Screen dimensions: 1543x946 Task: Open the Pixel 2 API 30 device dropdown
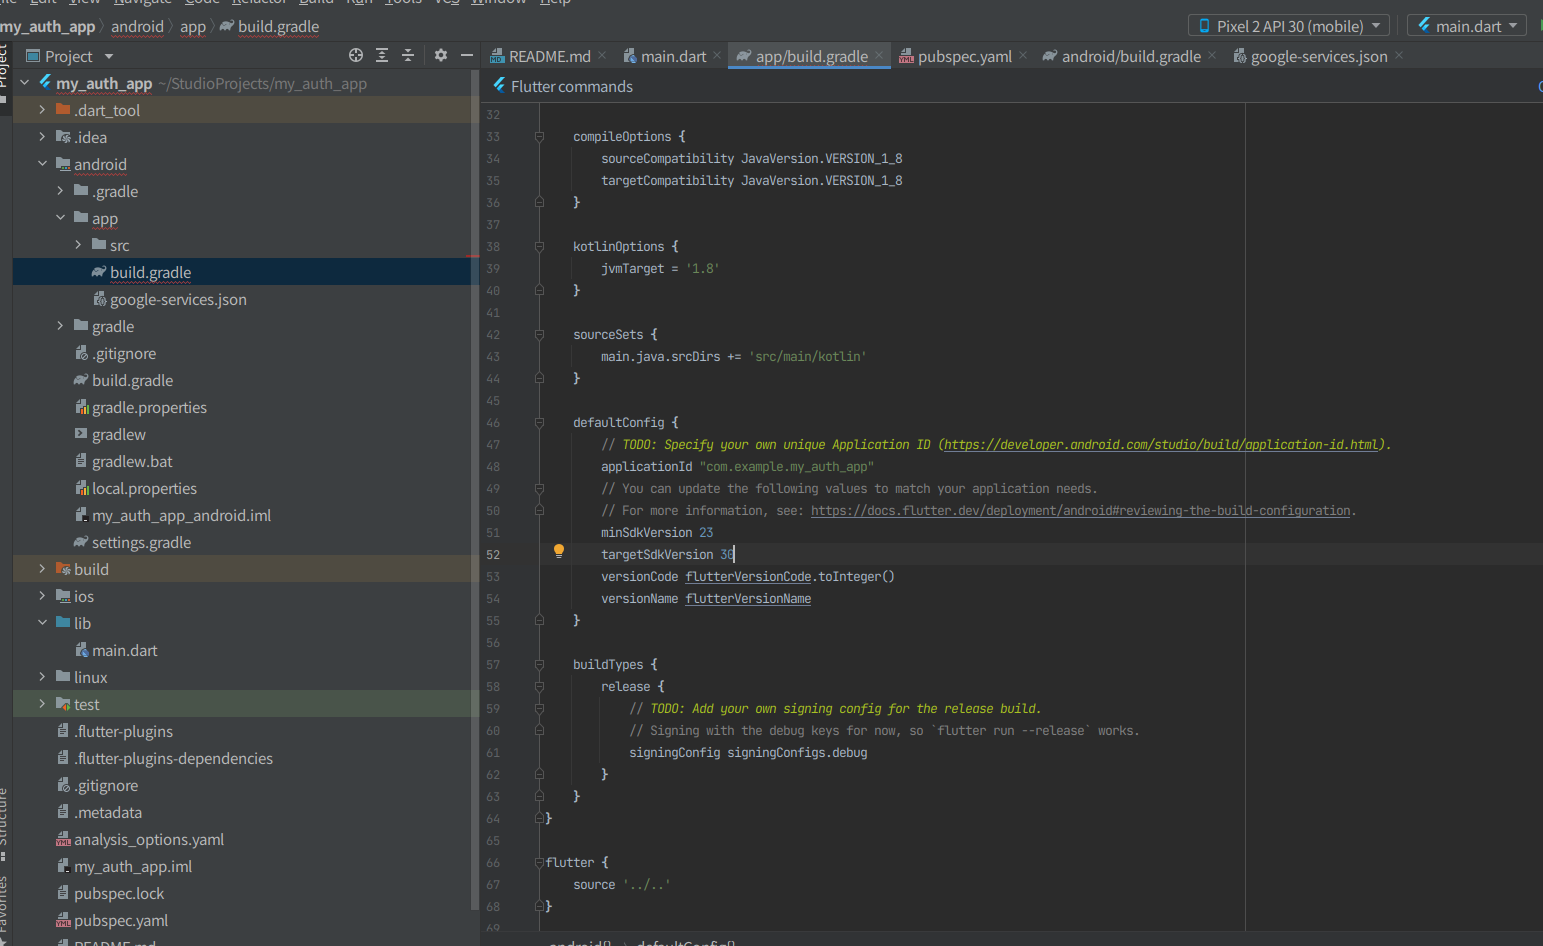pos(1288,26)
